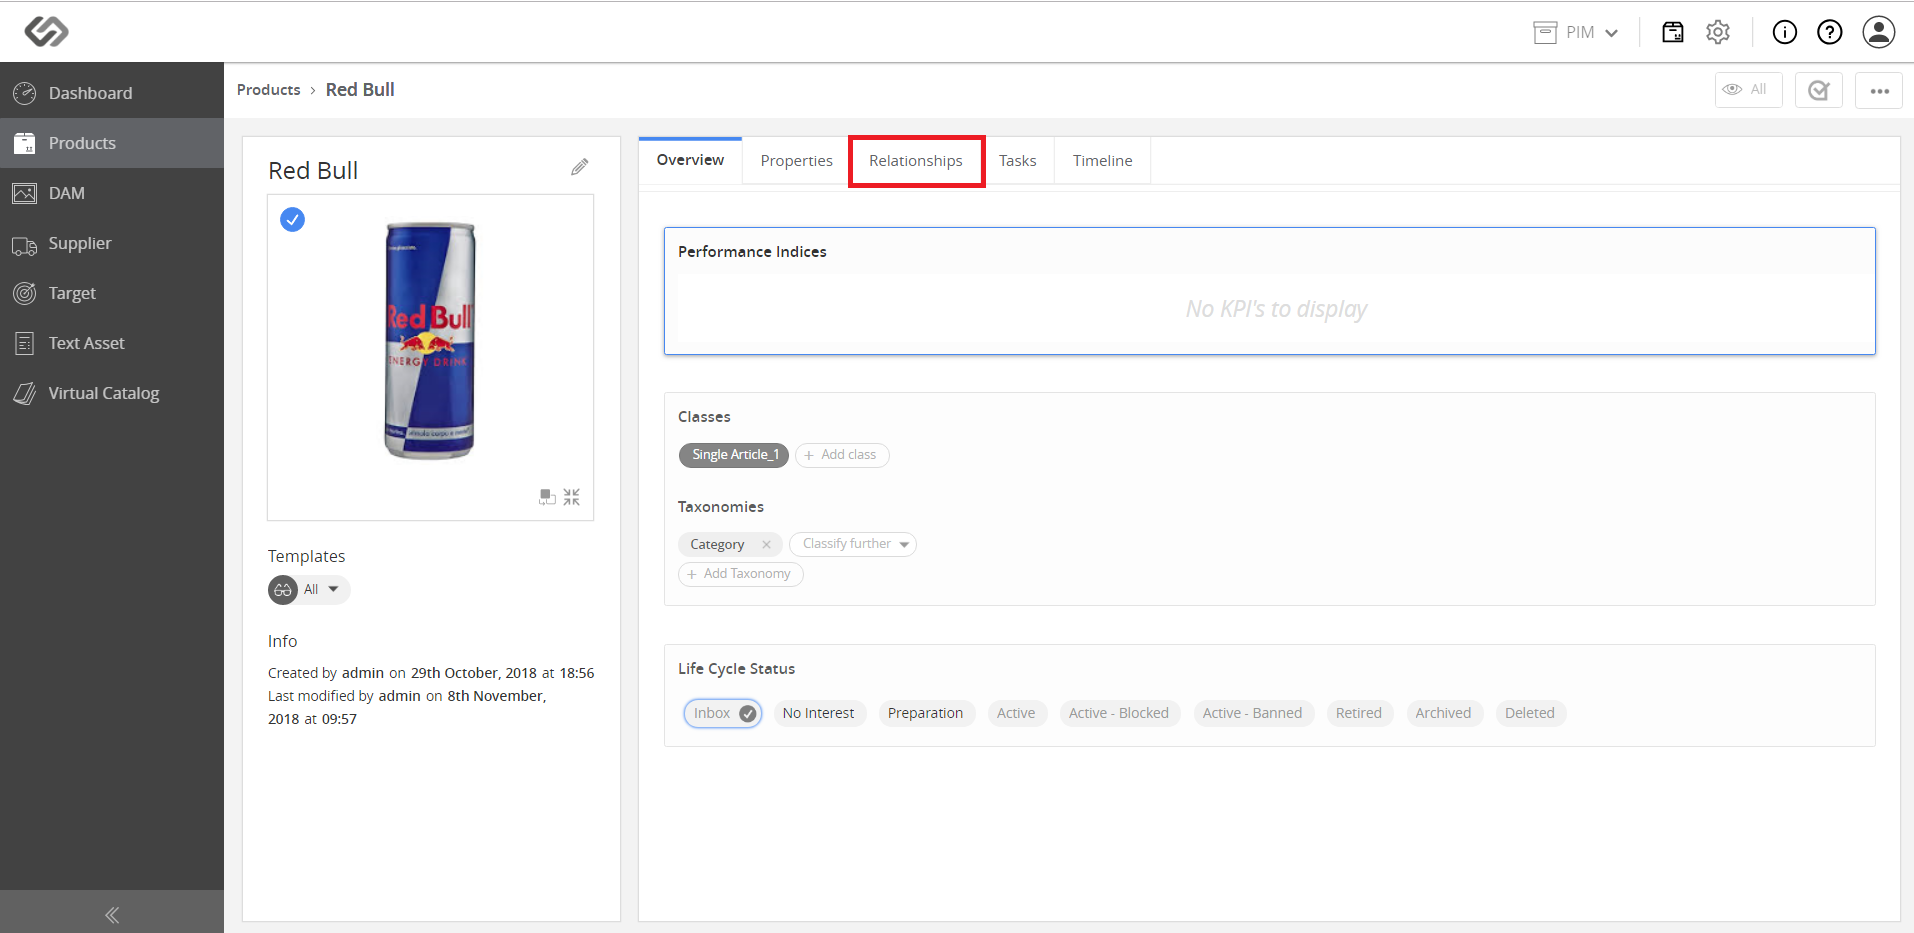The image size is (1914, 933).
Task: Open the Templates All dropdown
Action: 309,590
